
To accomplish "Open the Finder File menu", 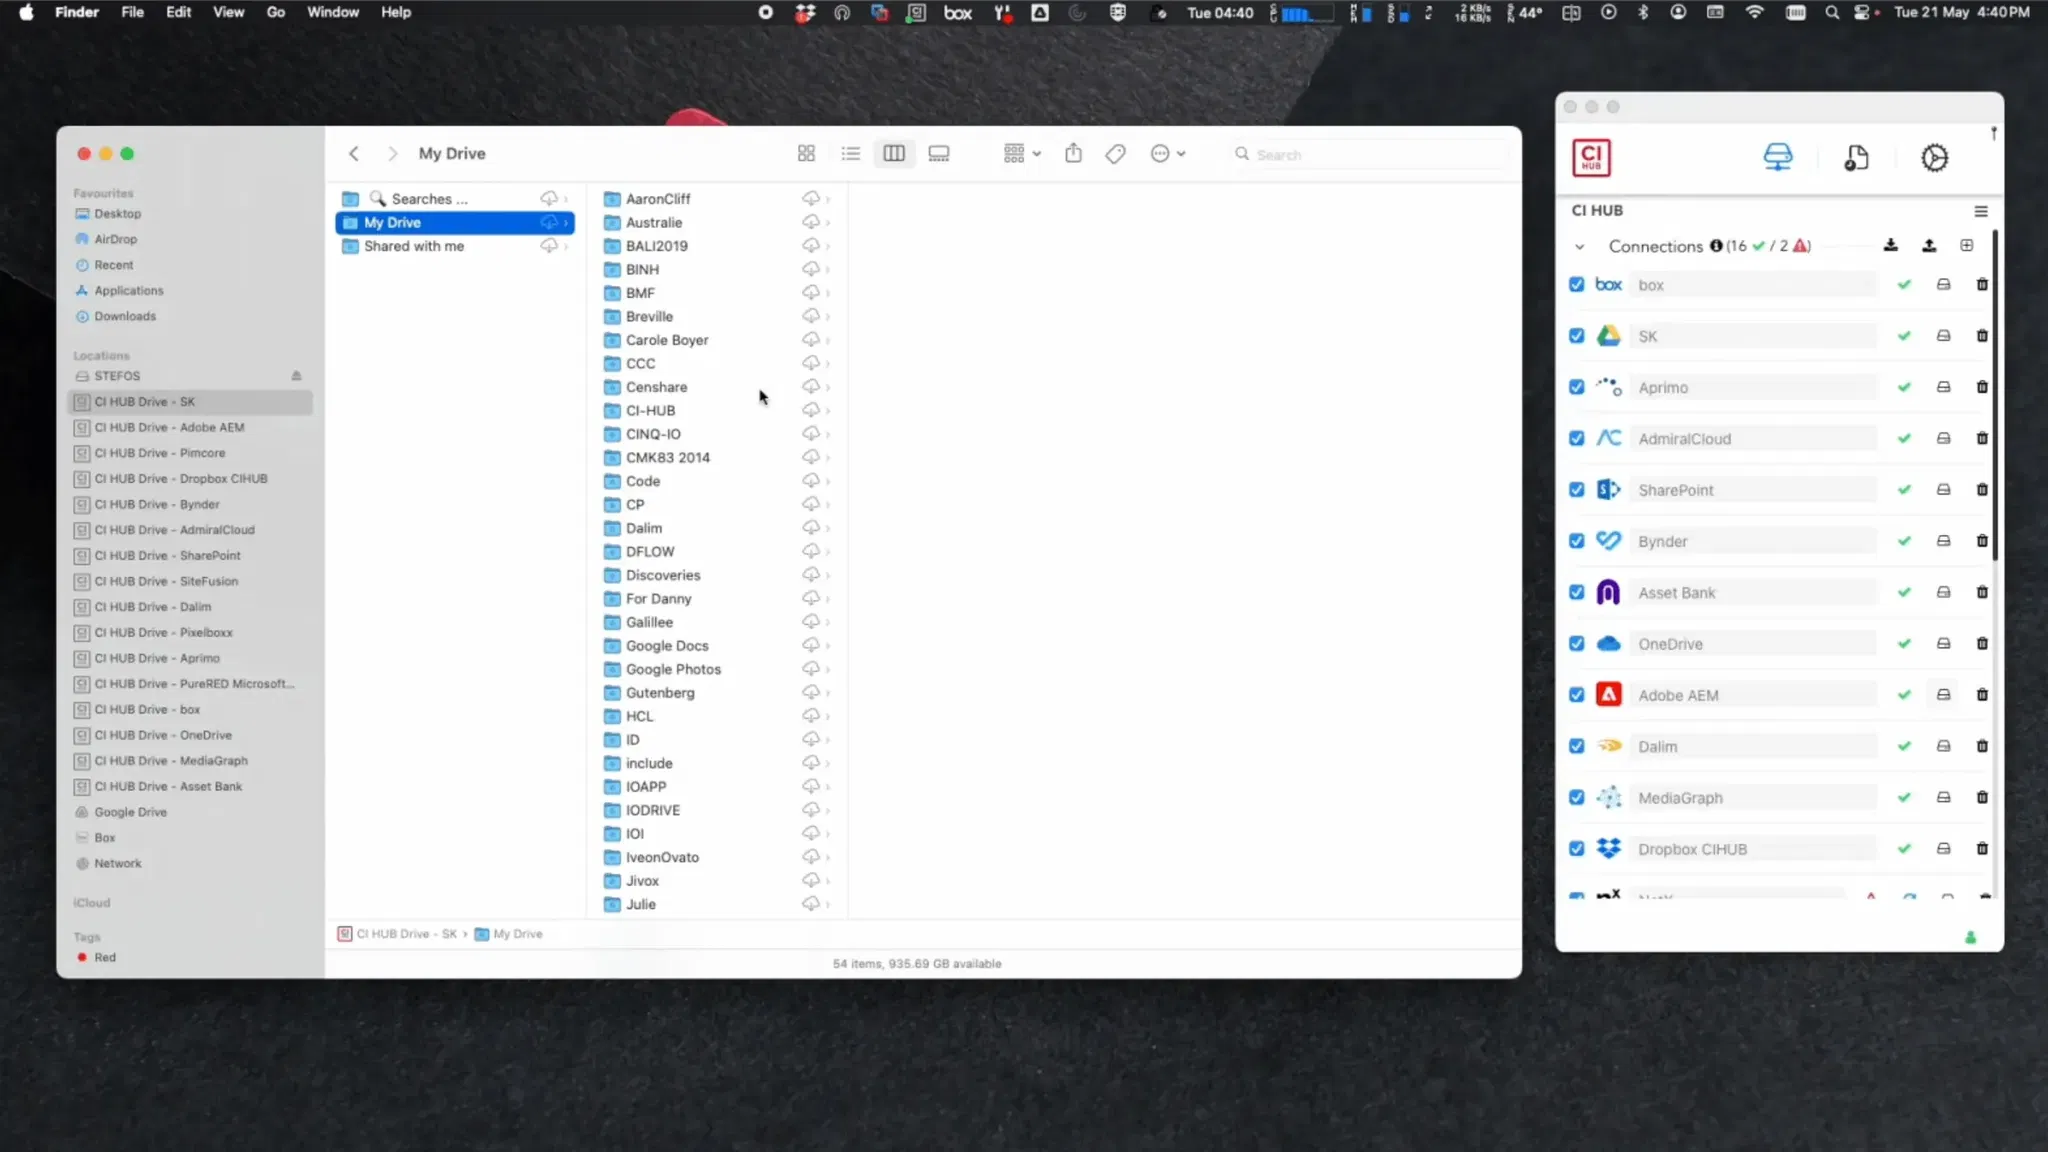I will (132, 12).
